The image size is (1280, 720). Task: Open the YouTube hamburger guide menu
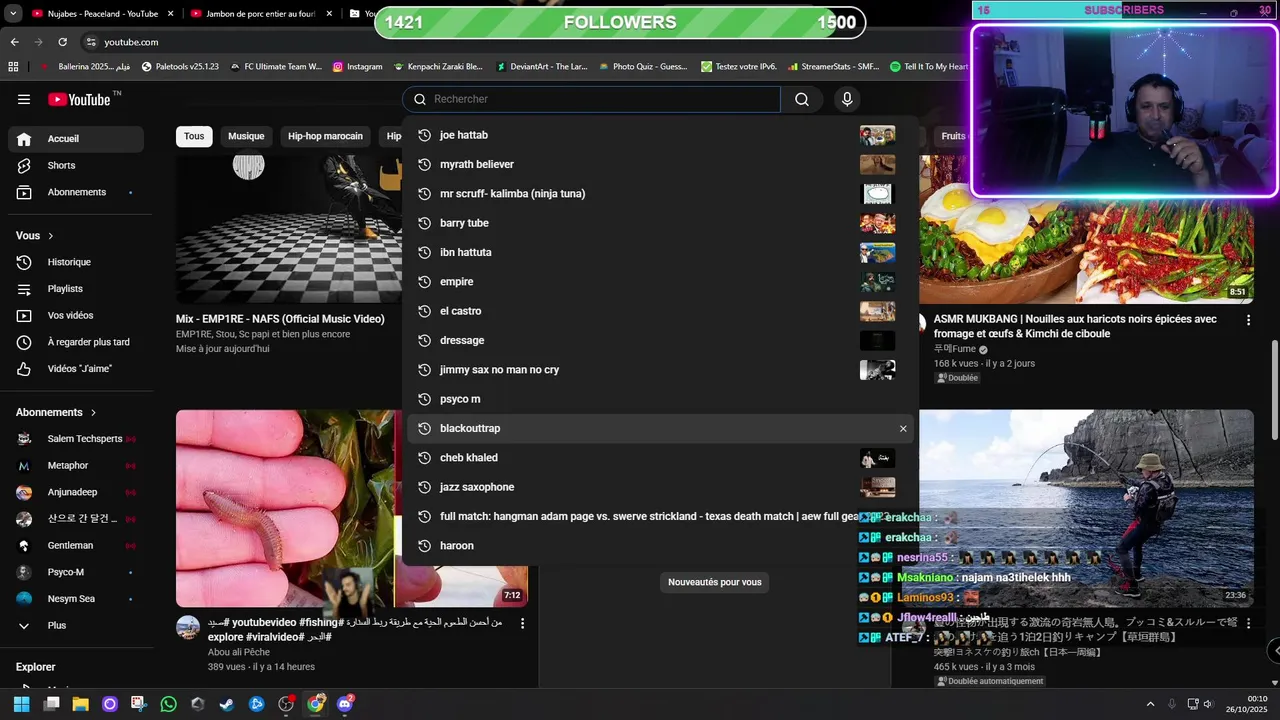point(24,99)
